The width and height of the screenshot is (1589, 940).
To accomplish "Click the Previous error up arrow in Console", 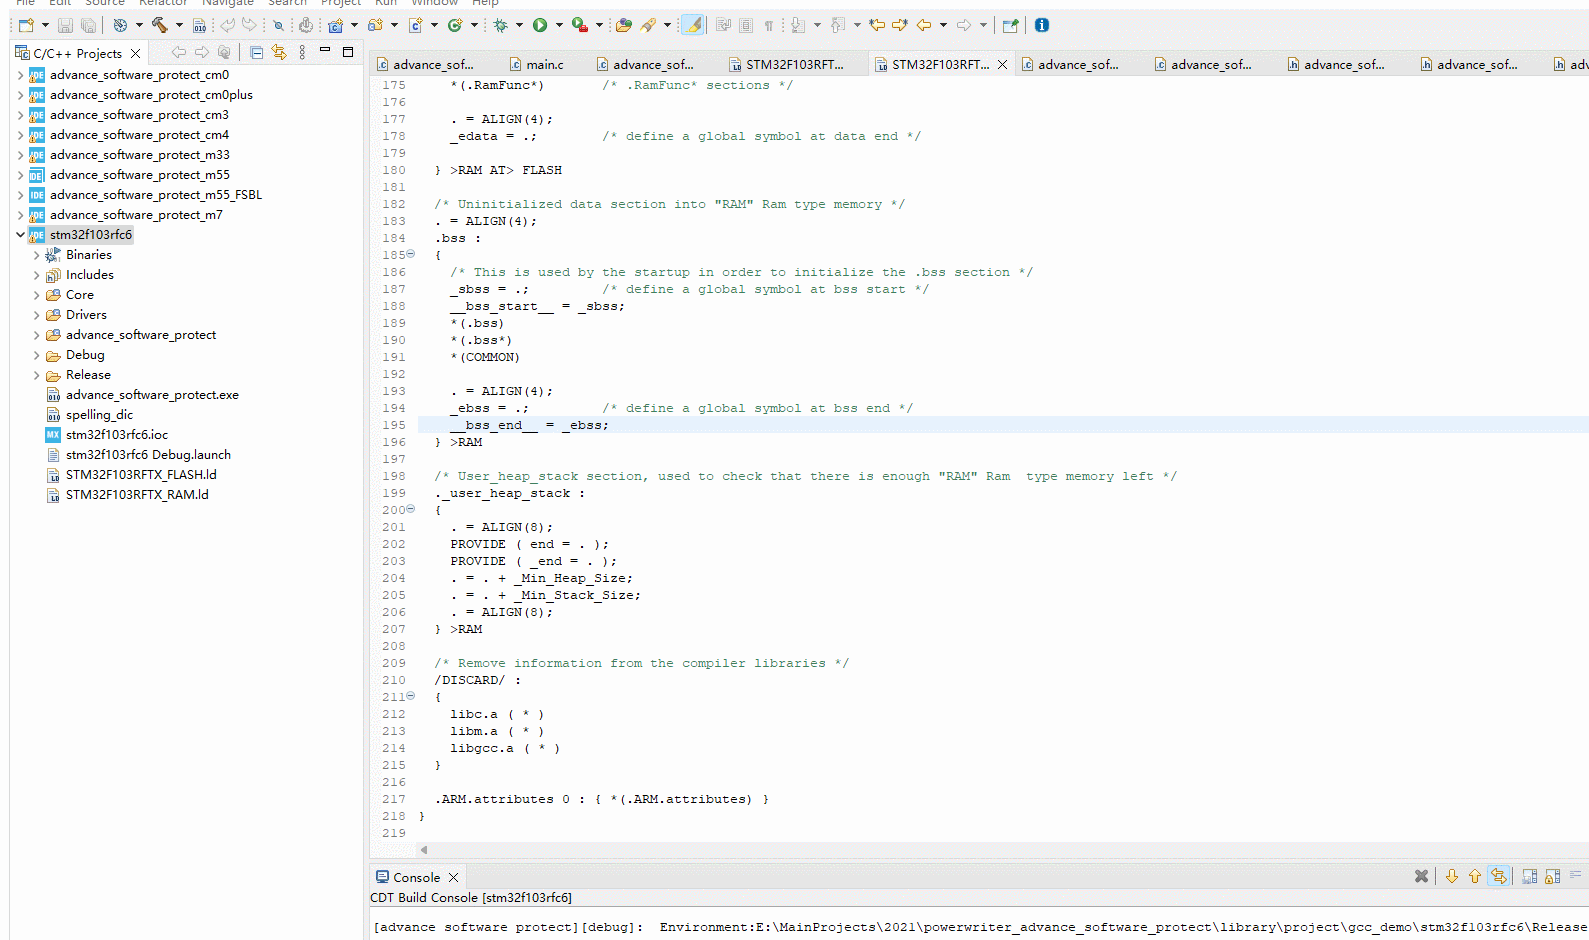I will click(x=1475, y=876).
